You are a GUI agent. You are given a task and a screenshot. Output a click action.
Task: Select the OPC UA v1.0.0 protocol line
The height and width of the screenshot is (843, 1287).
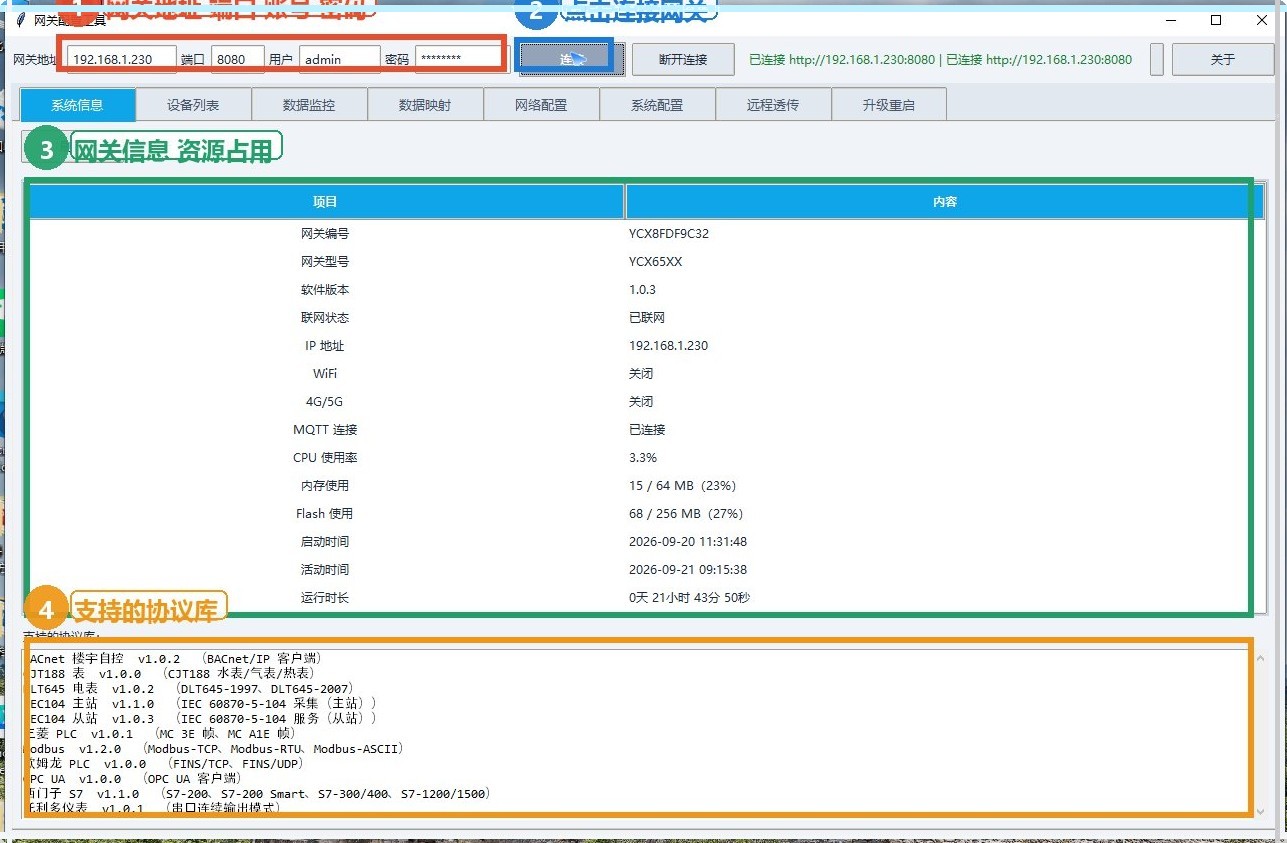tap(132, 778)
